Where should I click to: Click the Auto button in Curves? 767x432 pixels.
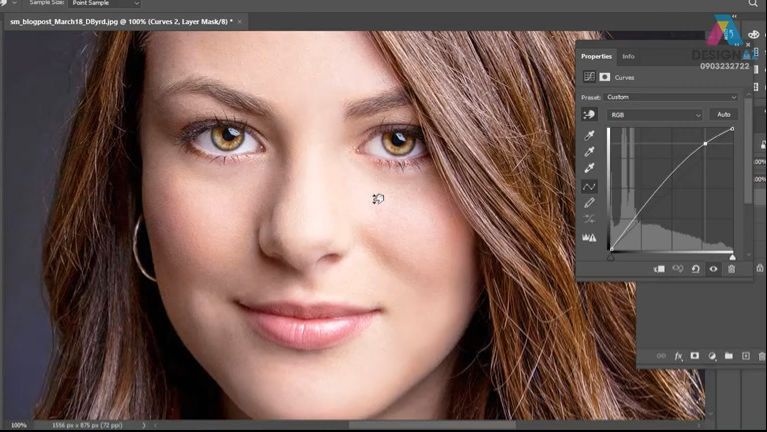(x=723, y=114)
